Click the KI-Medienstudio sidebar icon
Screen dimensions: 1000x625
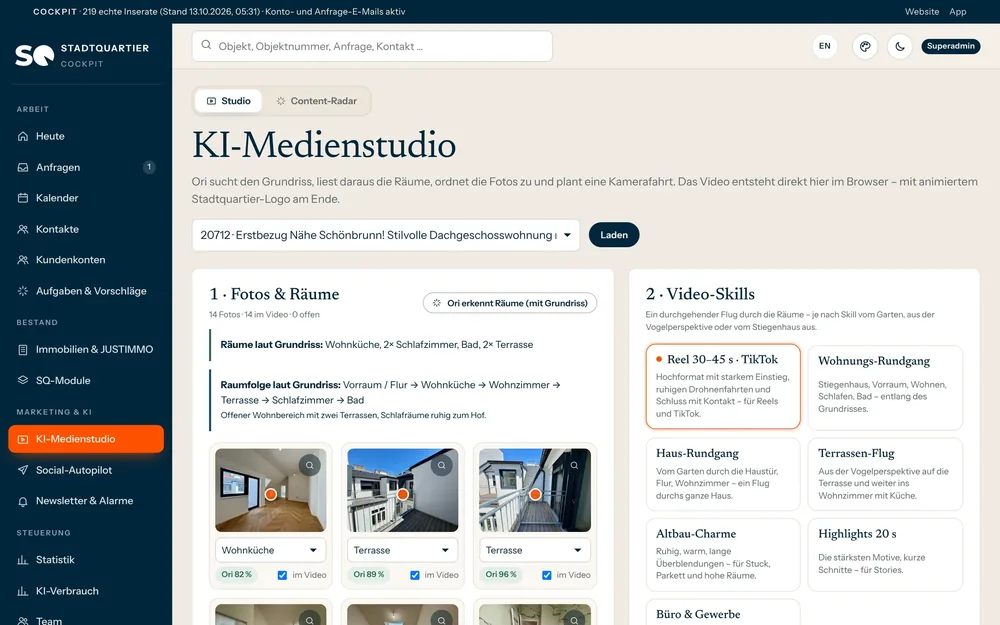click(x=23, y=439)
